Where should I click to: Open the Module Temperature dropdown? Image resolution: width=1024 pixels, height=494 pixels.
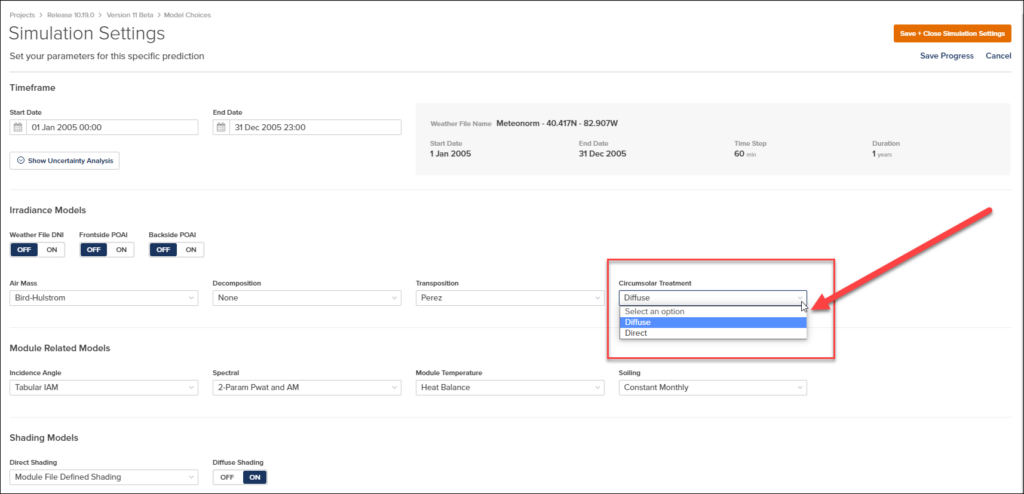[x=510, y=387]
